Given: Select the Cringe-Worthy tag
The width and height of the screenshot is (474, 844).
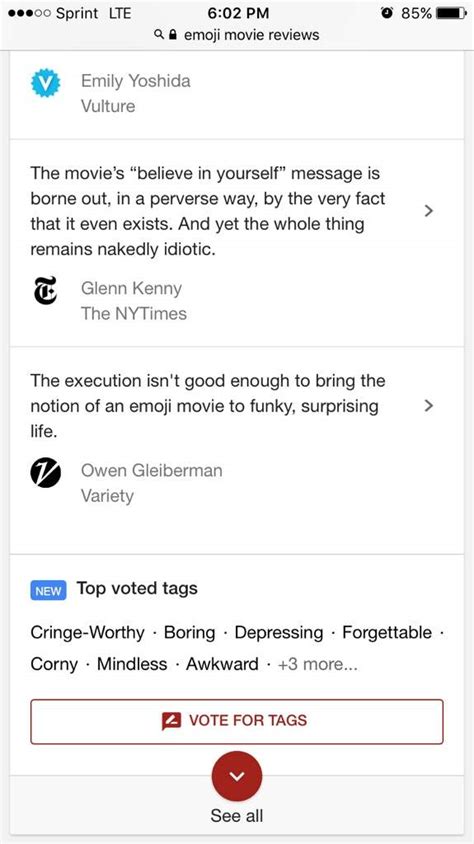Looking at the screenshot, I should coord(87,632).
